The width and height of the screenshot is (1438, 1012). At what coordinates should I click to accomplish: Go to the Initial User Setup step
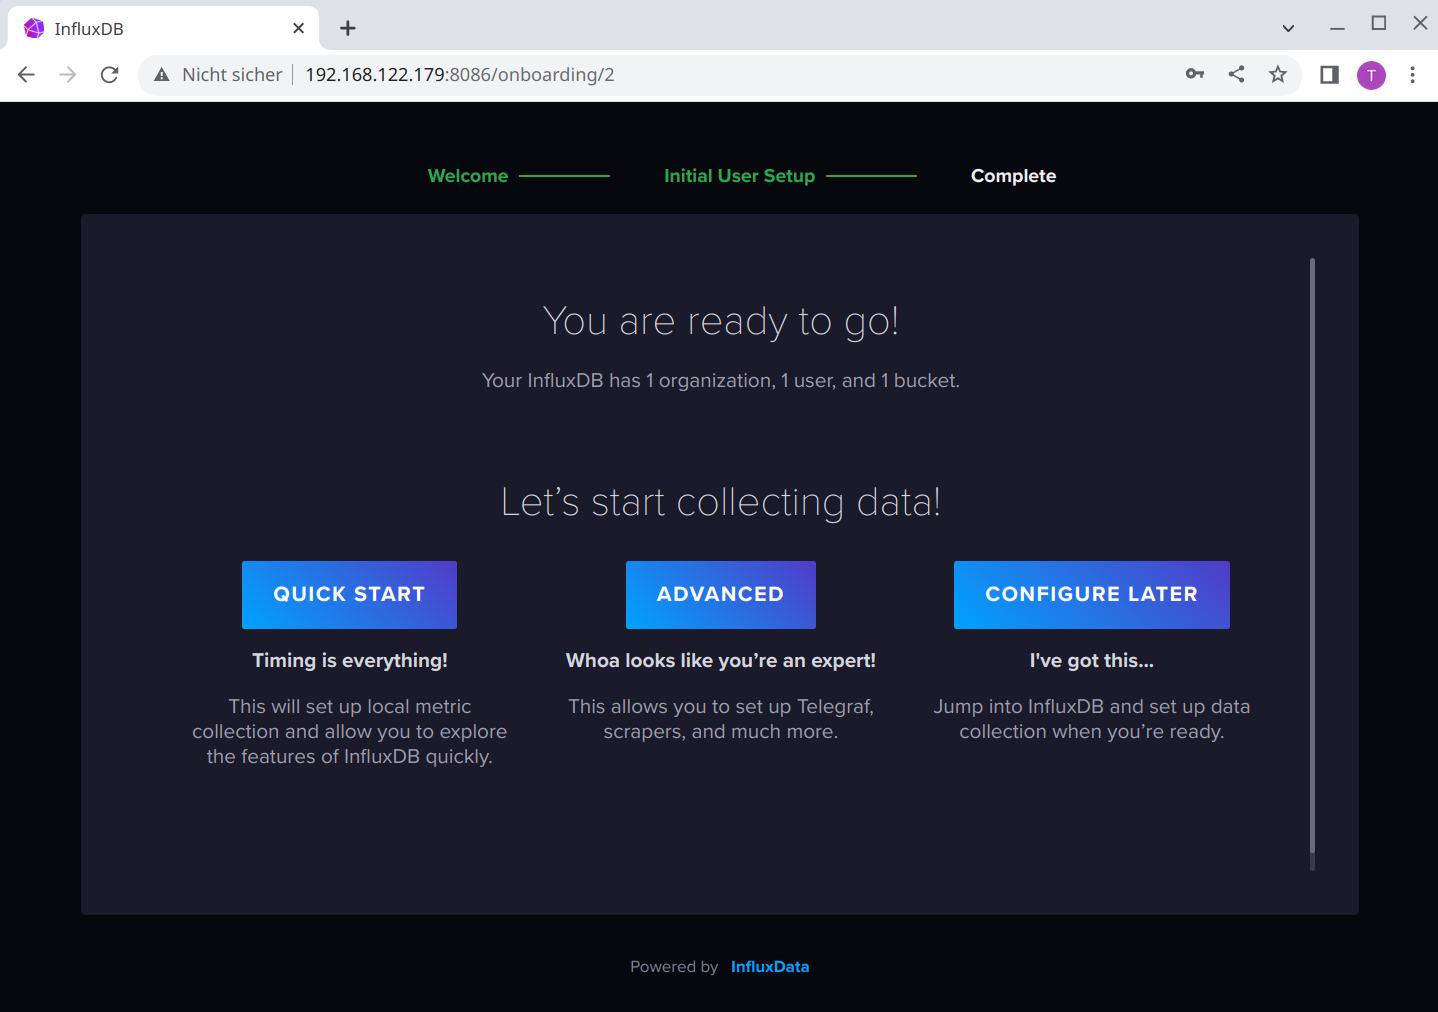[x=739, y=176]
